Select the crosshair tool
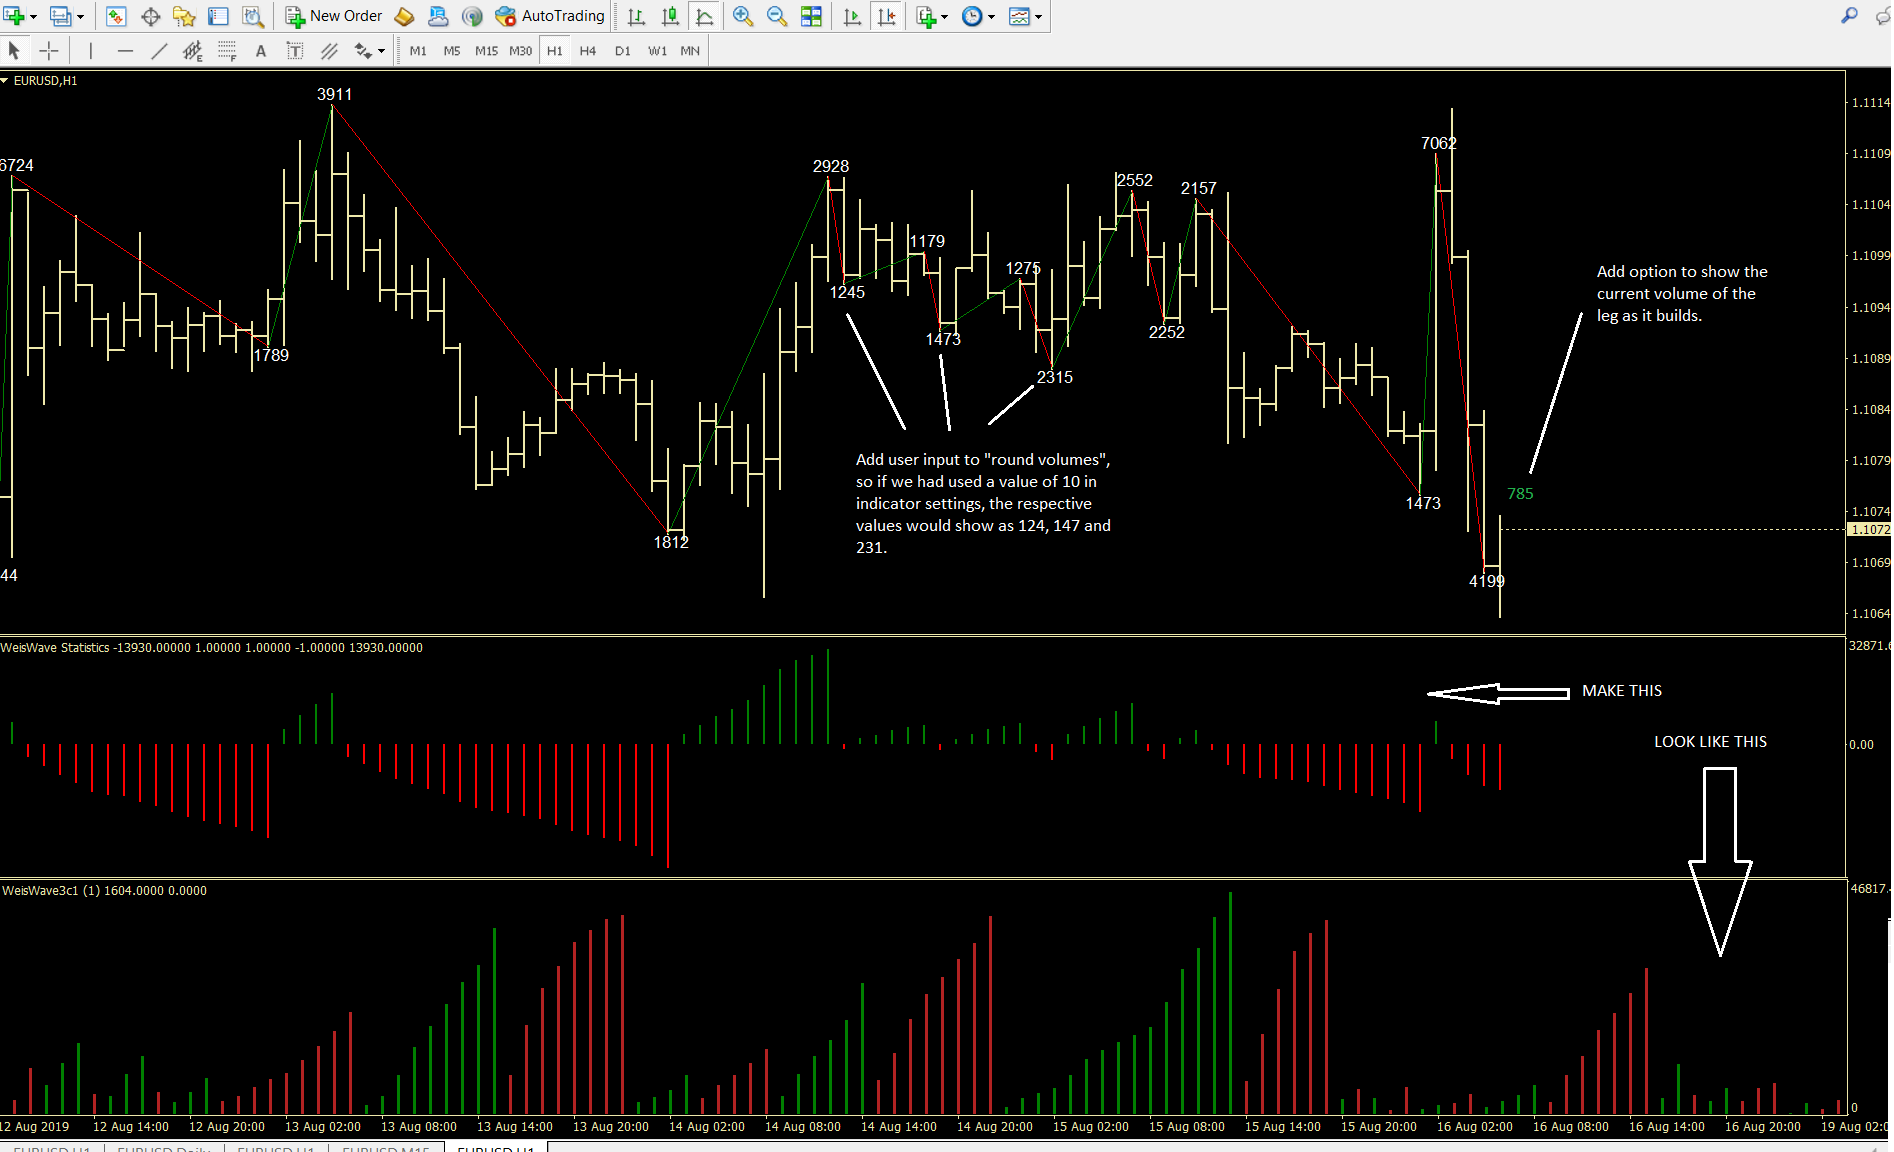The height and width of the screenshot is (1152, 1894). 48,50
